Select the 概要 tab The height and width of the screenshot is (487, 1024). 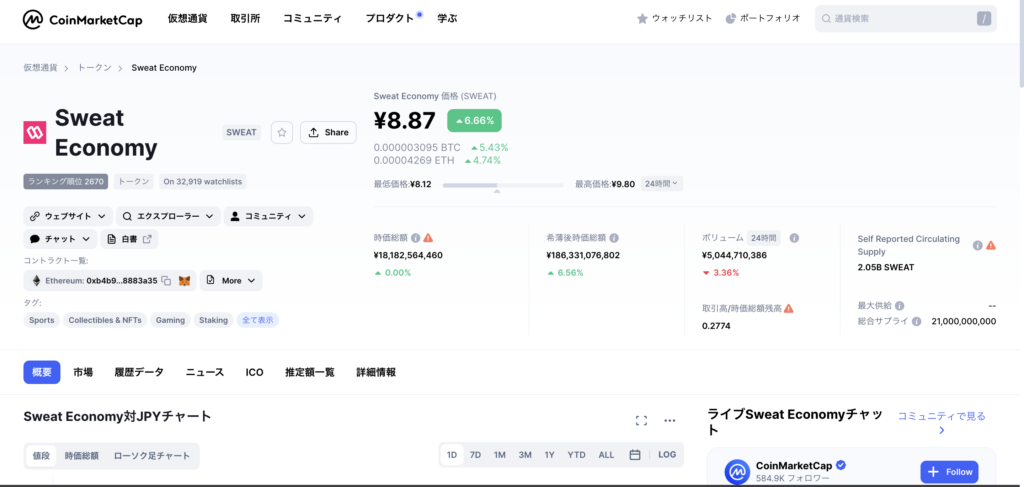42,372
